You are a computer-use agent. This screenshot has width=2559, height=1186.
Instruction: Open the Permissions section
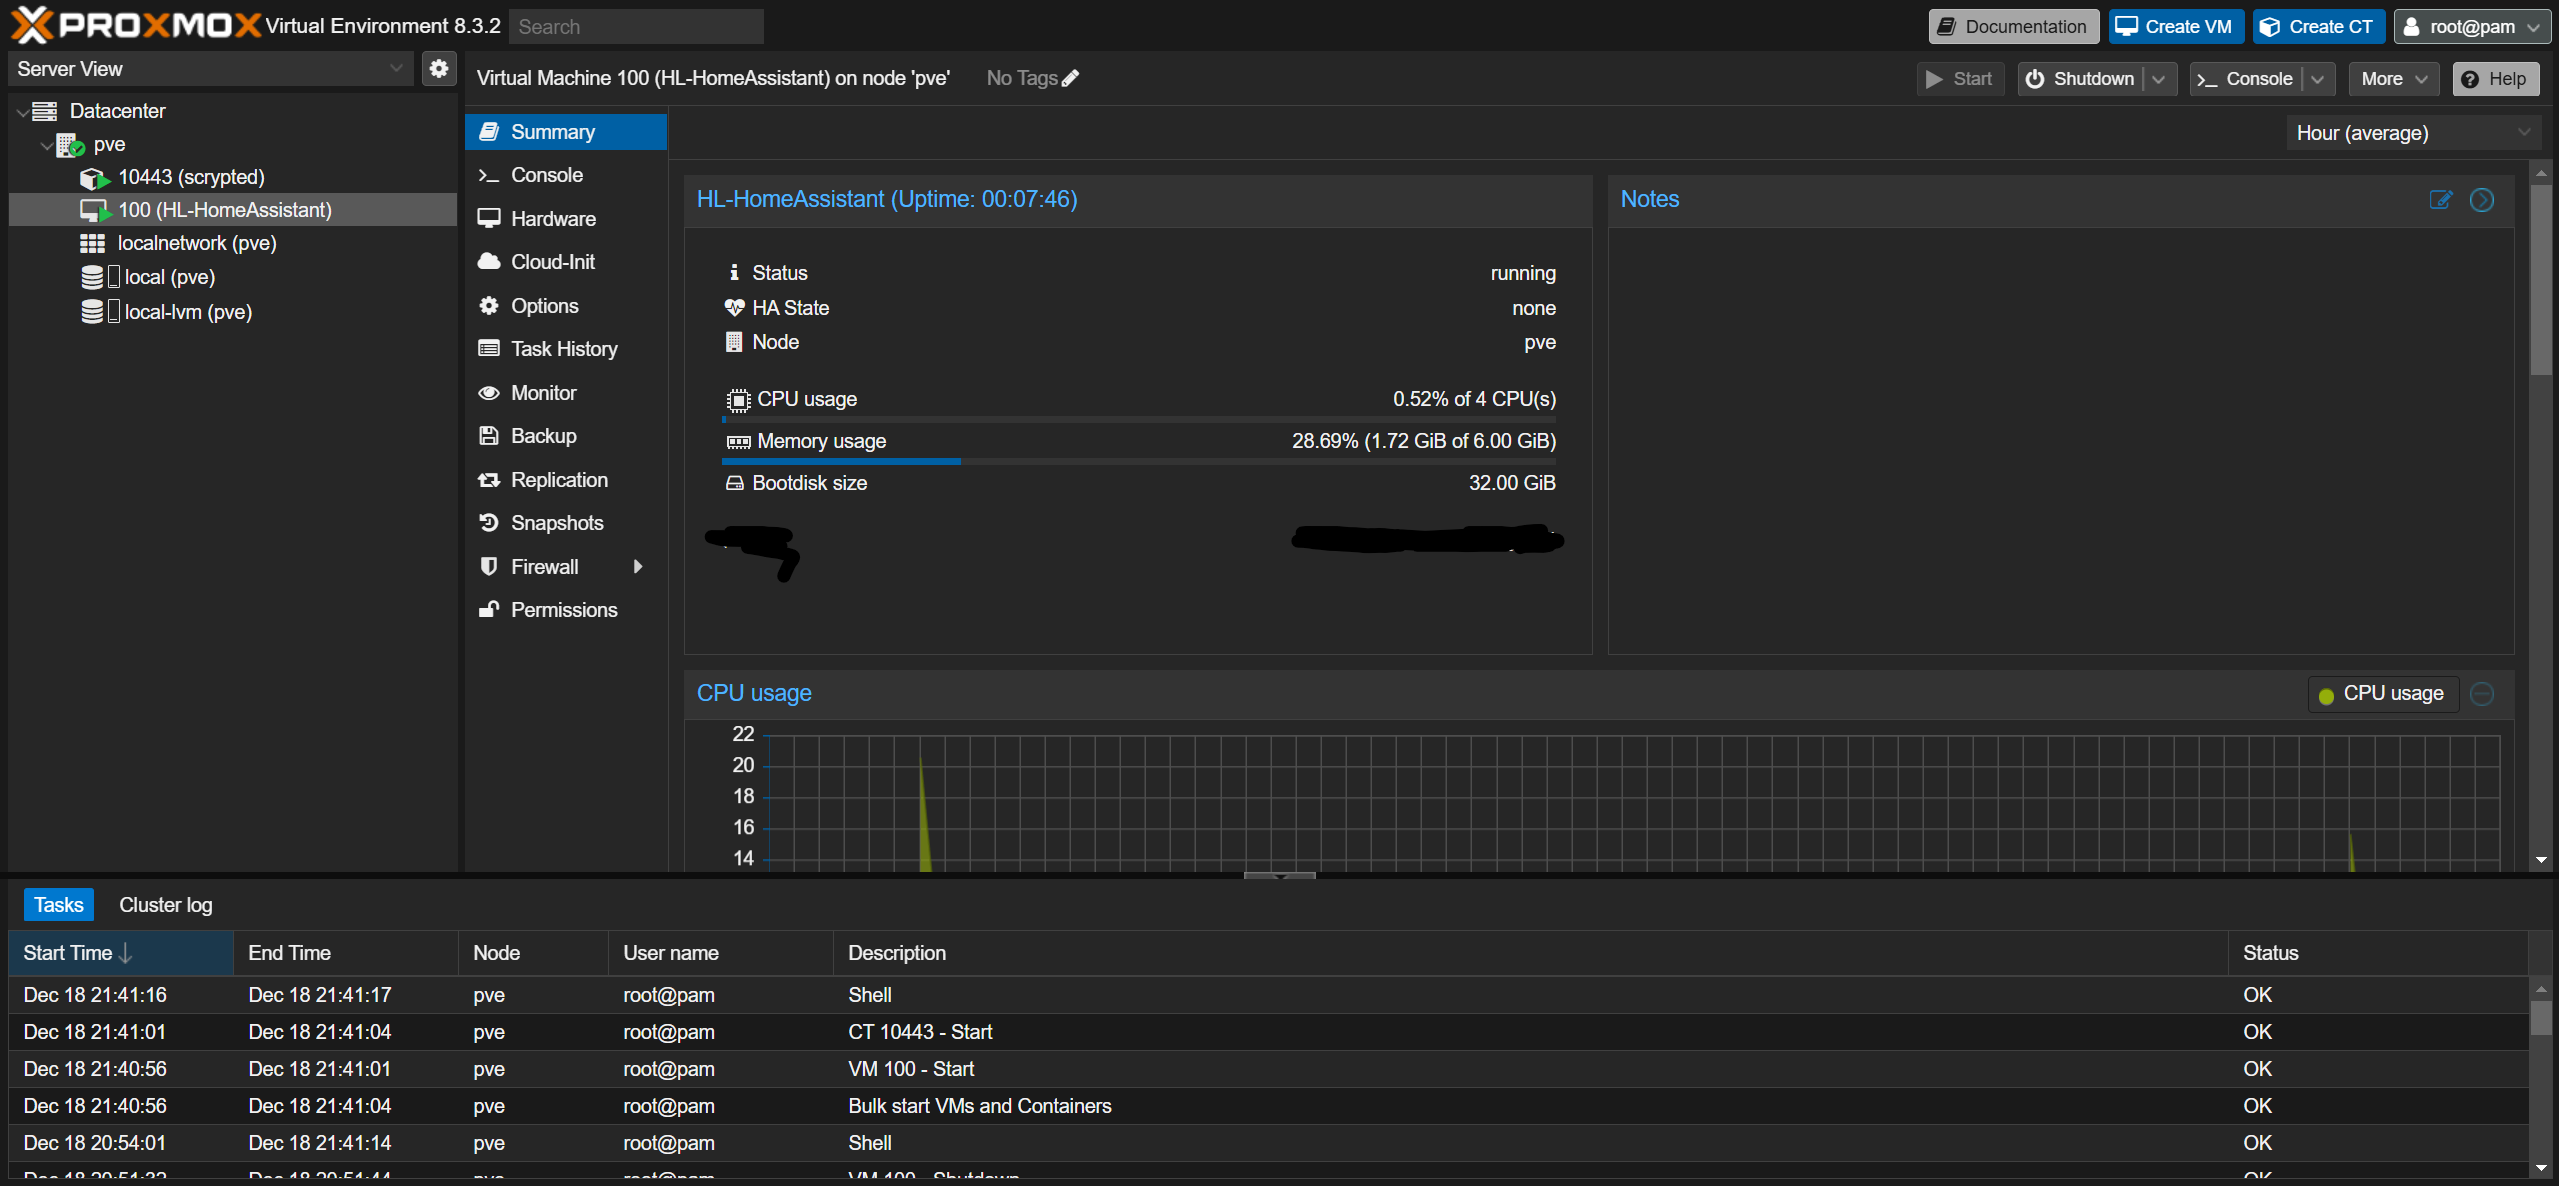pos(566,610)
